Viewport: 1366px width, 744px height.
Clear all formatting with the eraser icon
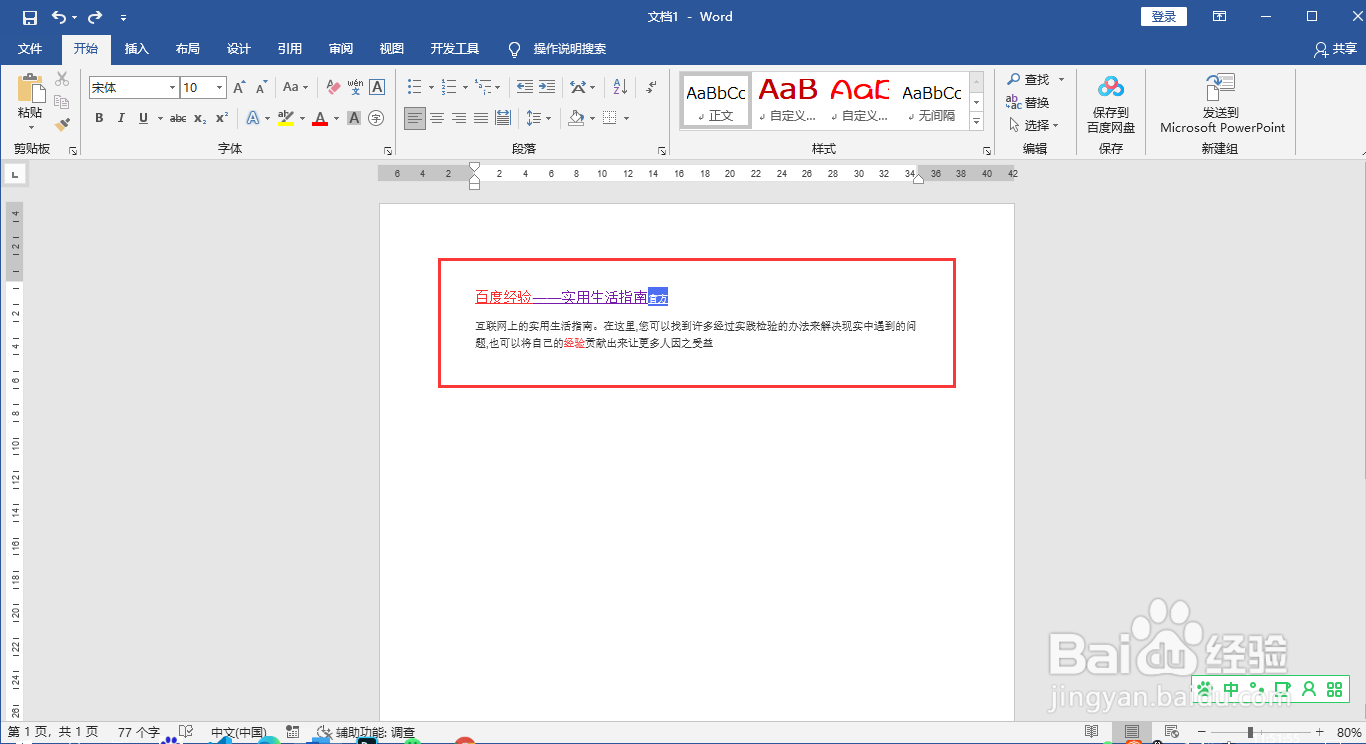point(334,88)
